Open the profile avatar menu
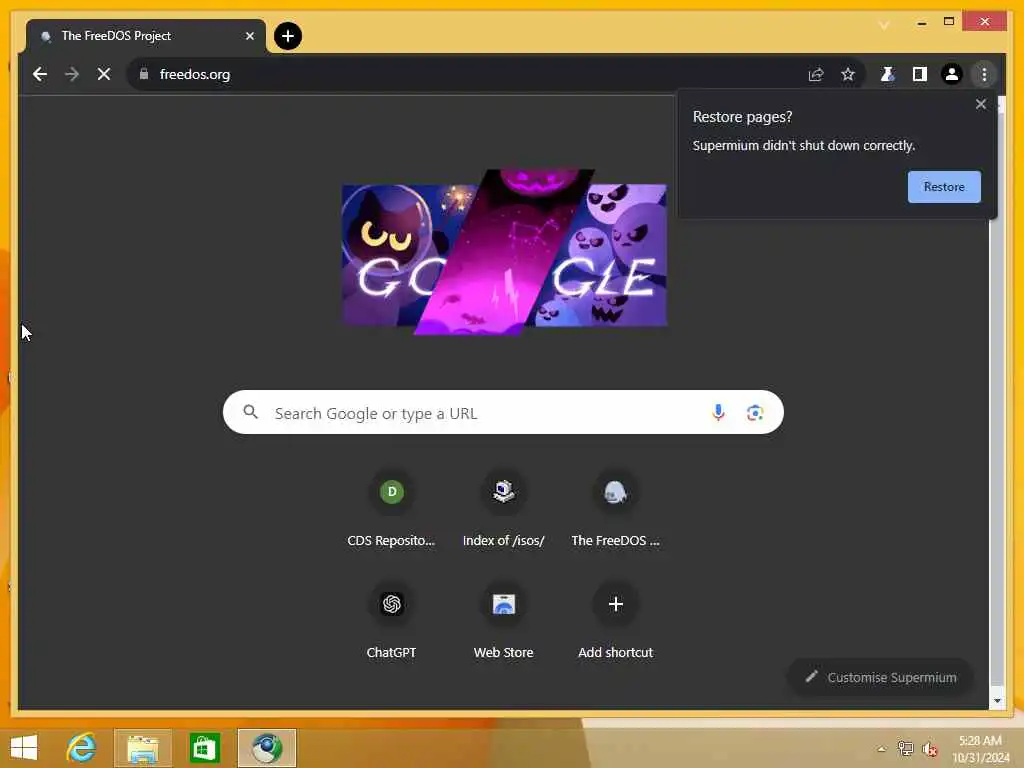Viewport: 1024px width, 768px height. point(952,74)
